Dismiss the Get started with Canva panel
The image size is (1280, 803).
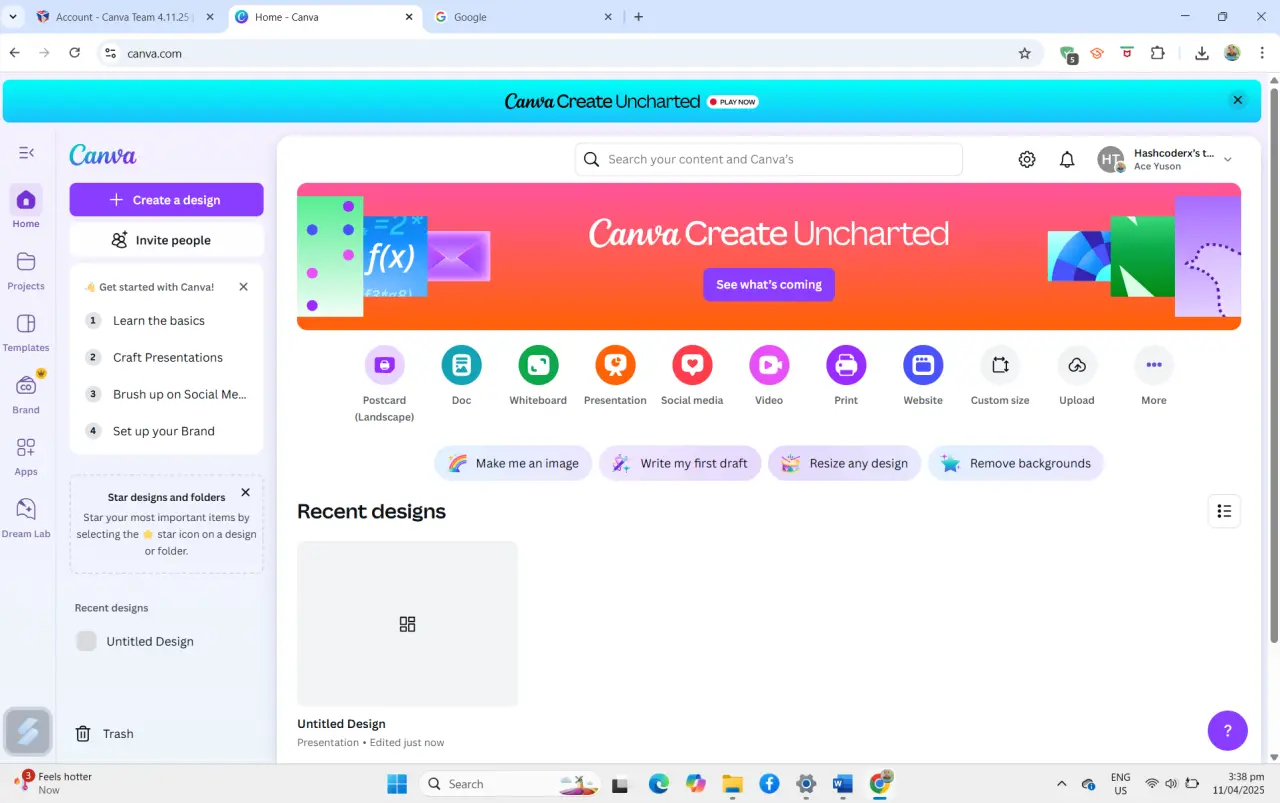[243, 287]
